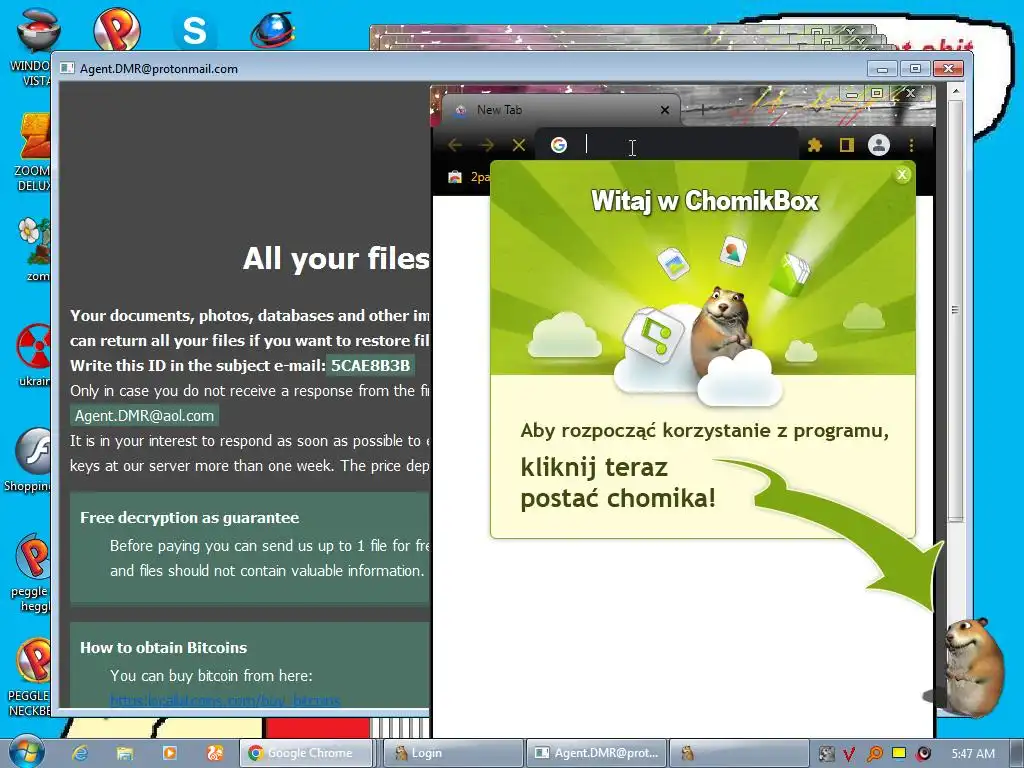
Task: Open the Peggle desktop icon on the top row
Action: click(x=117, y=27)
